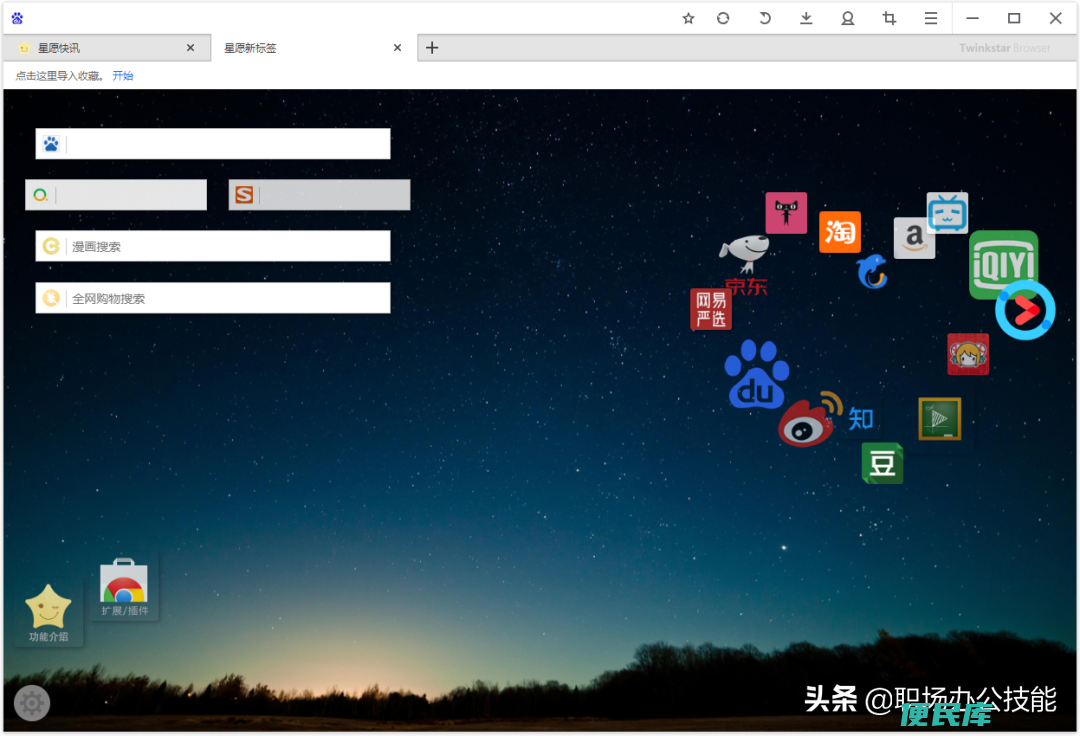Close the 星愿新标签 tab
This screenshot has height=736, width=1080.
[397, 48]
